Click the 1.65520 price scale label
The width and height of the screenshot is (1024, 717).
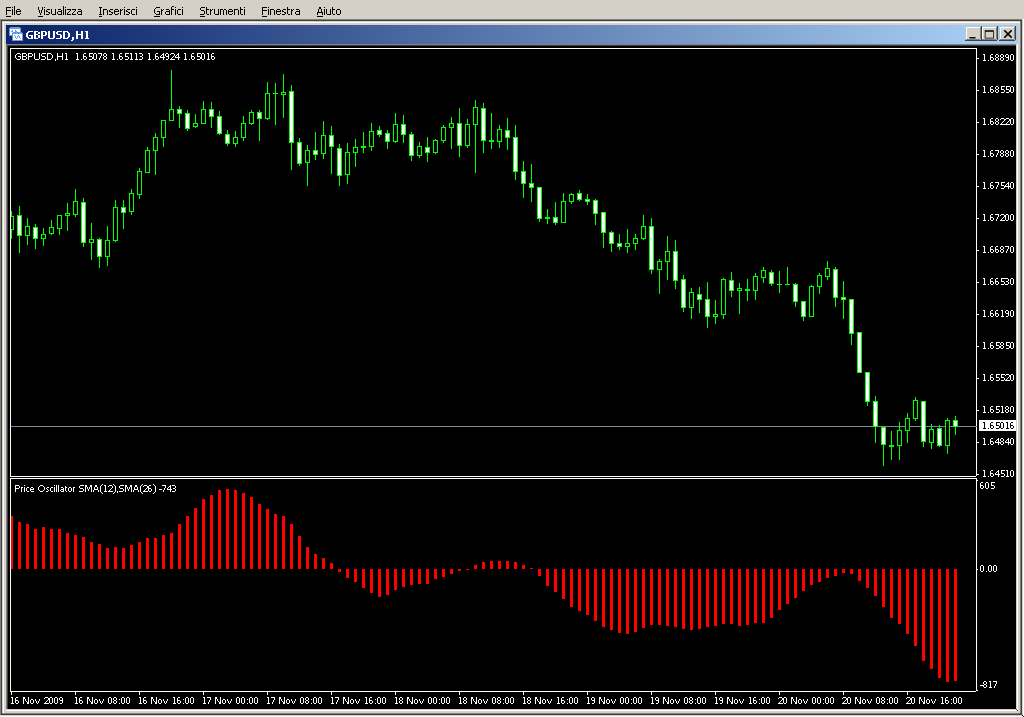[x=999, y=377]
